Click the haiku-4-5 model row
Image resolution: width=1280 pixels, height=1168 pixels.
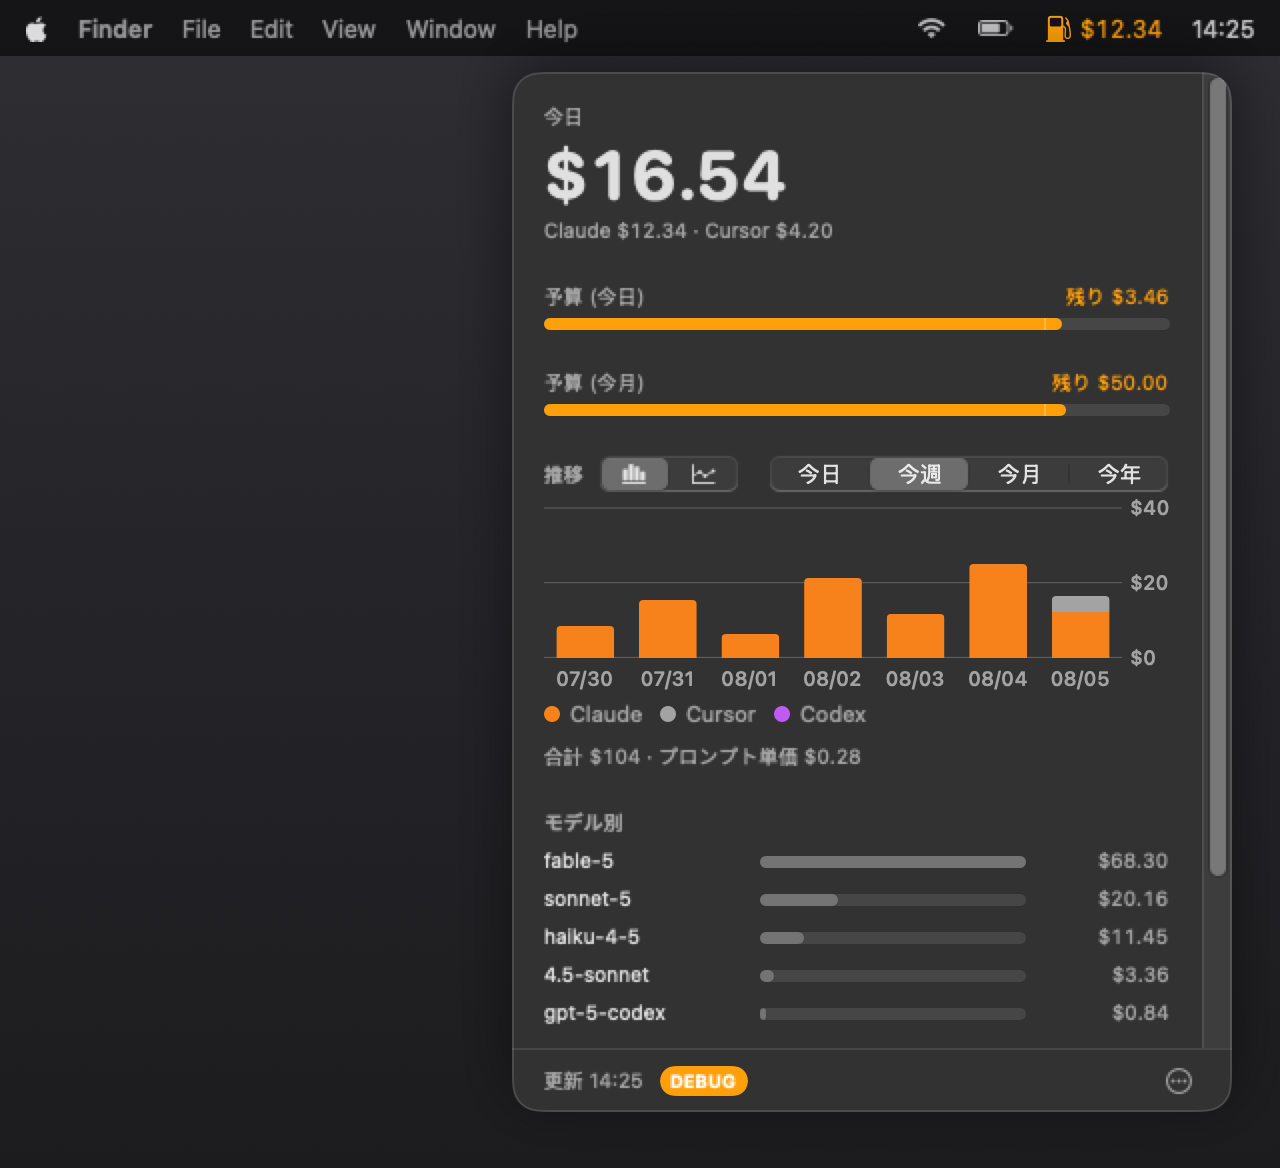[856, 937]
